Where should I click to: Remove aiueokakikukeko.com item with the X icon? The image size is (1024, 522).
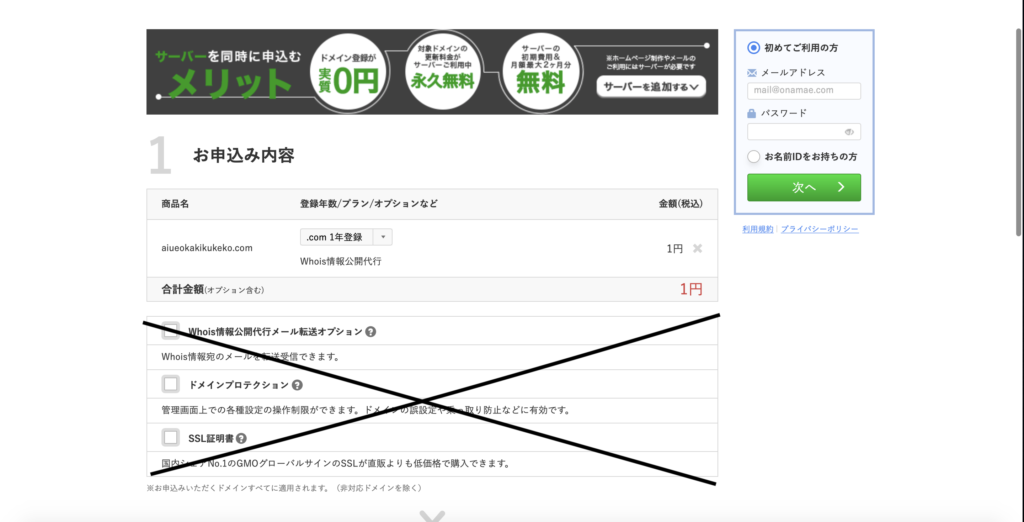click(697, 248)
